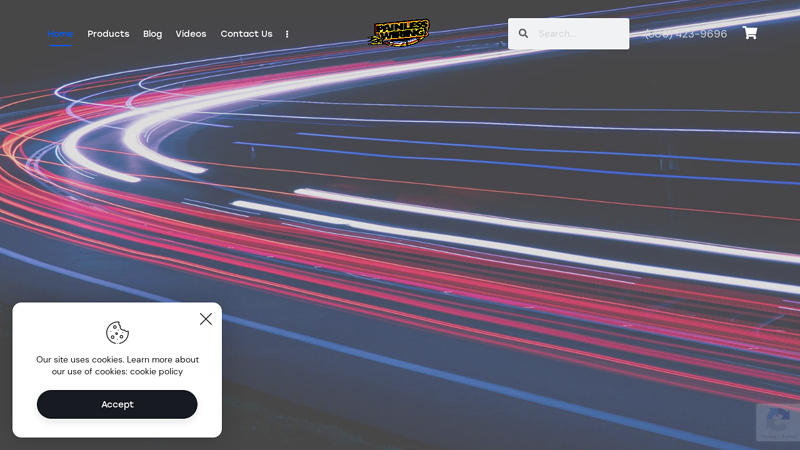800x450 pixels.
Task: Open the cookie policy link
Action: coord(156,372)
